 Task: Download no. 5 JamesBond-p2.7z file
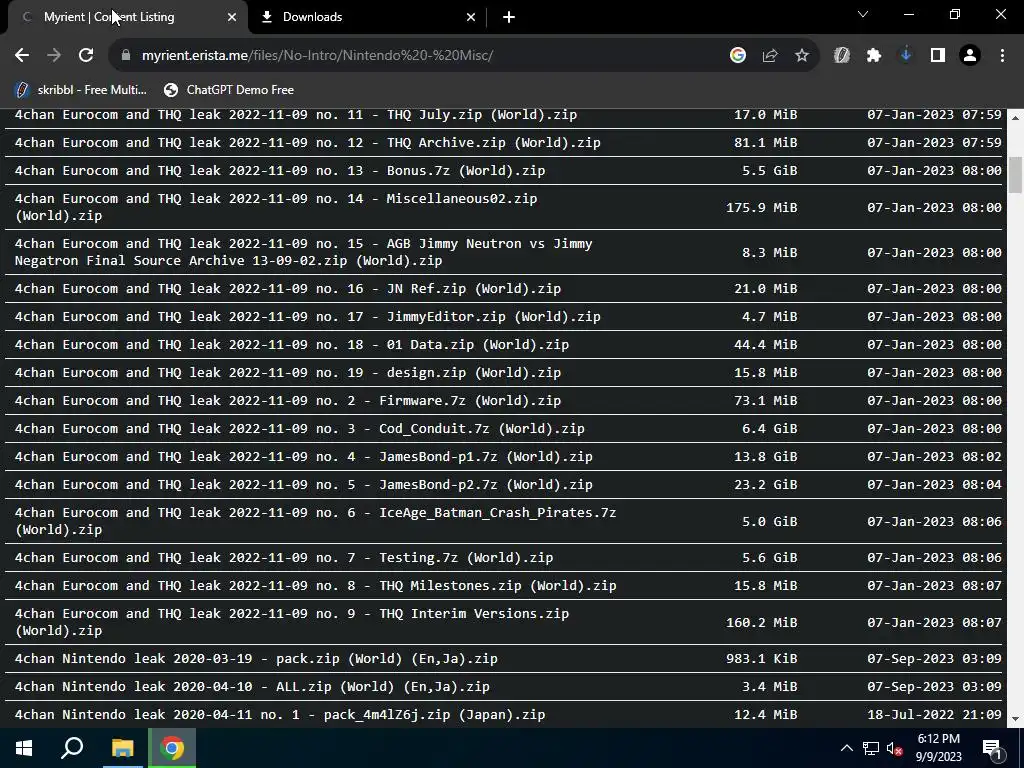[x=304, y=485]
